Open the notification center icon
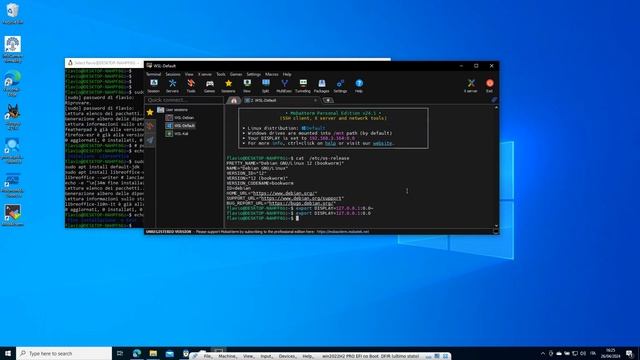This screenshot has height=360, width=640. [x=629, y=353]
